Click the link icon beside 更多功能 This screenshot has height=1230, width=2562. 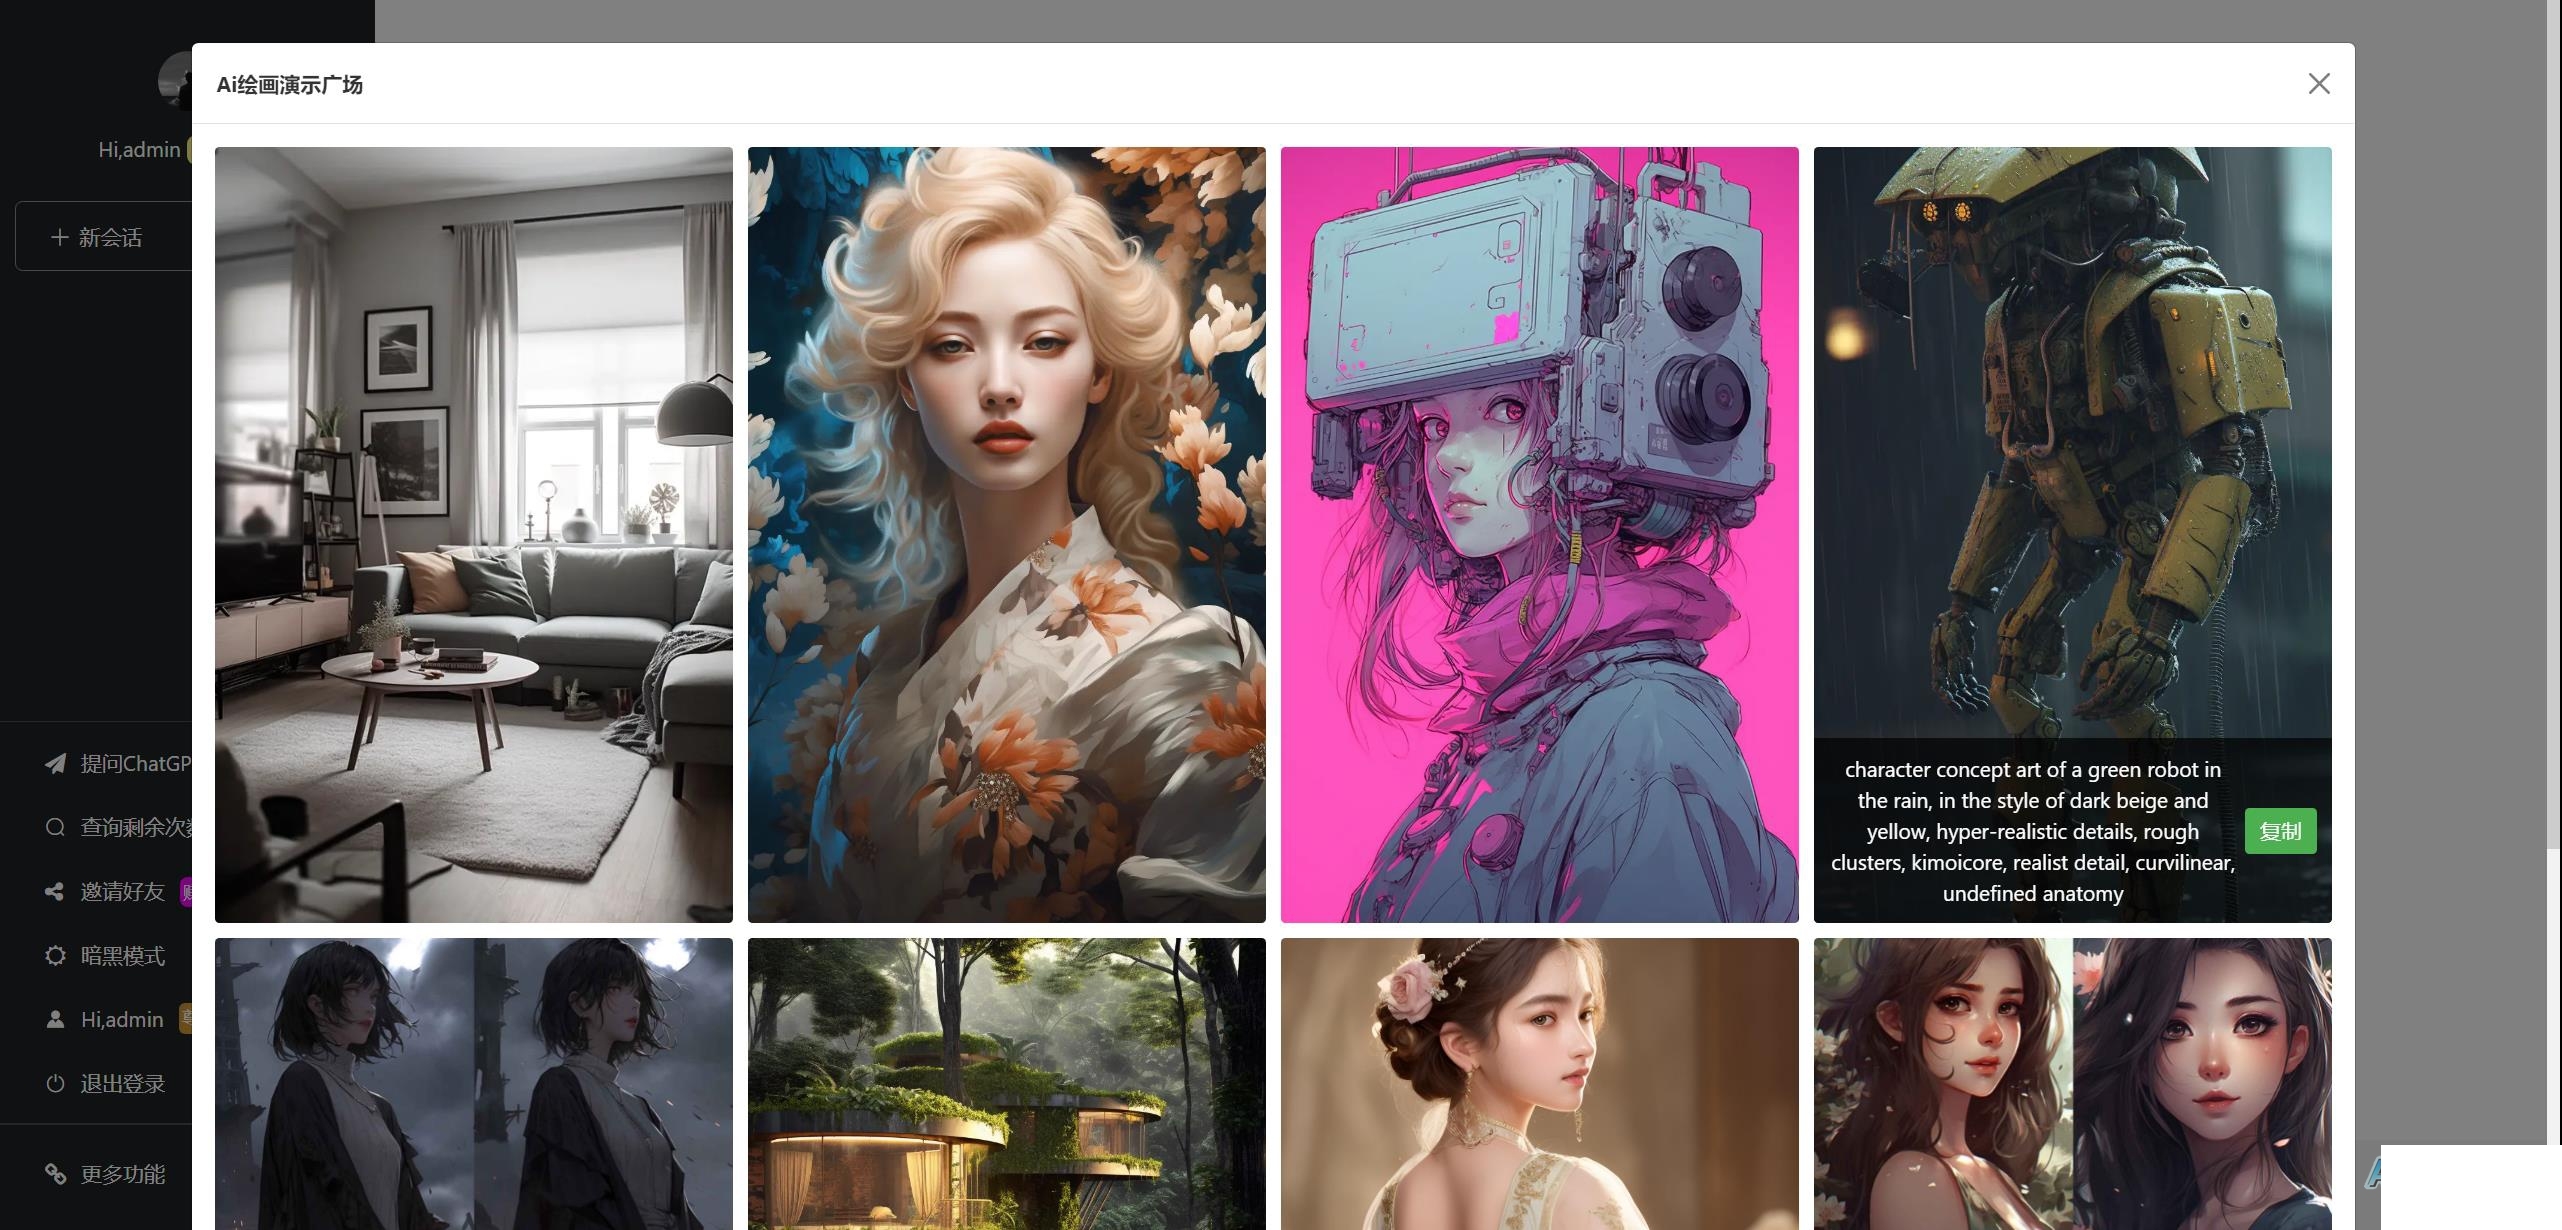[x=56, y=1174]
